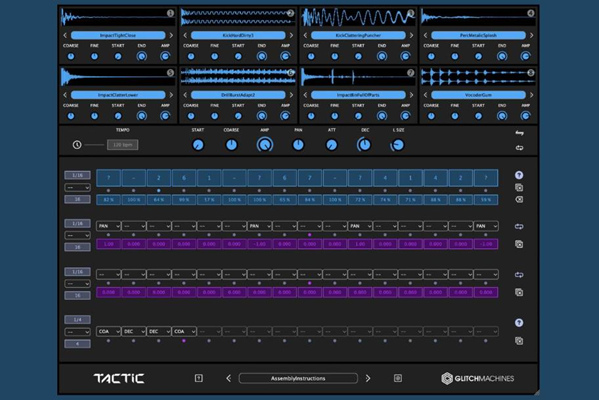Image resolution: width=599 pixels, height=400 pixels.
Task: Load previous sample before ImpactTightClose
Action: click(x=65, y=35)
